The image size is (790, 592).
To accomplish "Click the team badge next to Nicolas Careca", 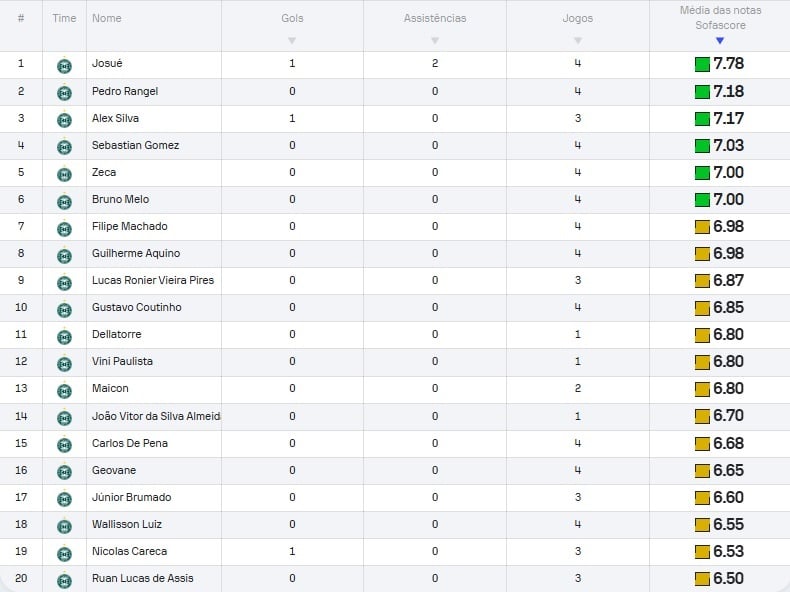I will [64, 553].
